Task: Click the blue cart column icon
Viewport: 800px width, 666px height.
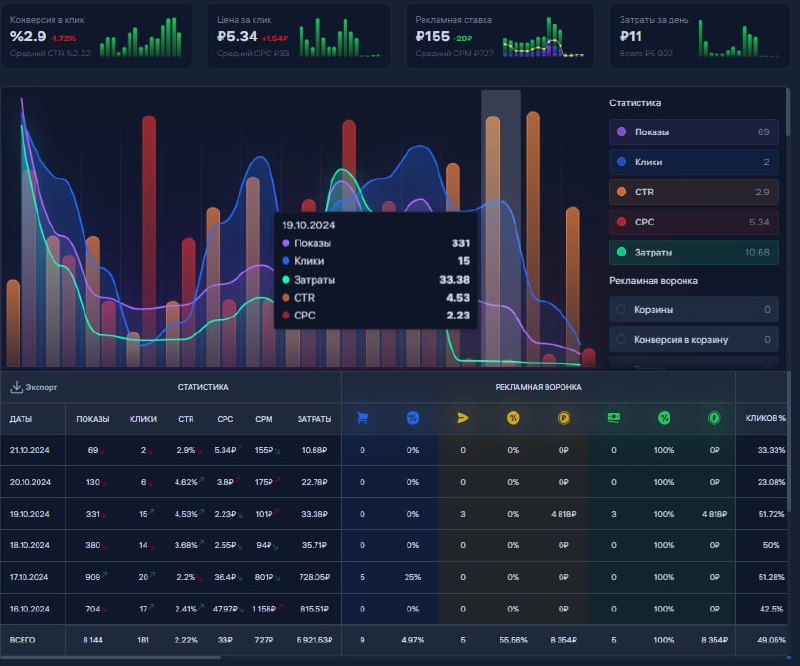Action: [x=362, y=418]
